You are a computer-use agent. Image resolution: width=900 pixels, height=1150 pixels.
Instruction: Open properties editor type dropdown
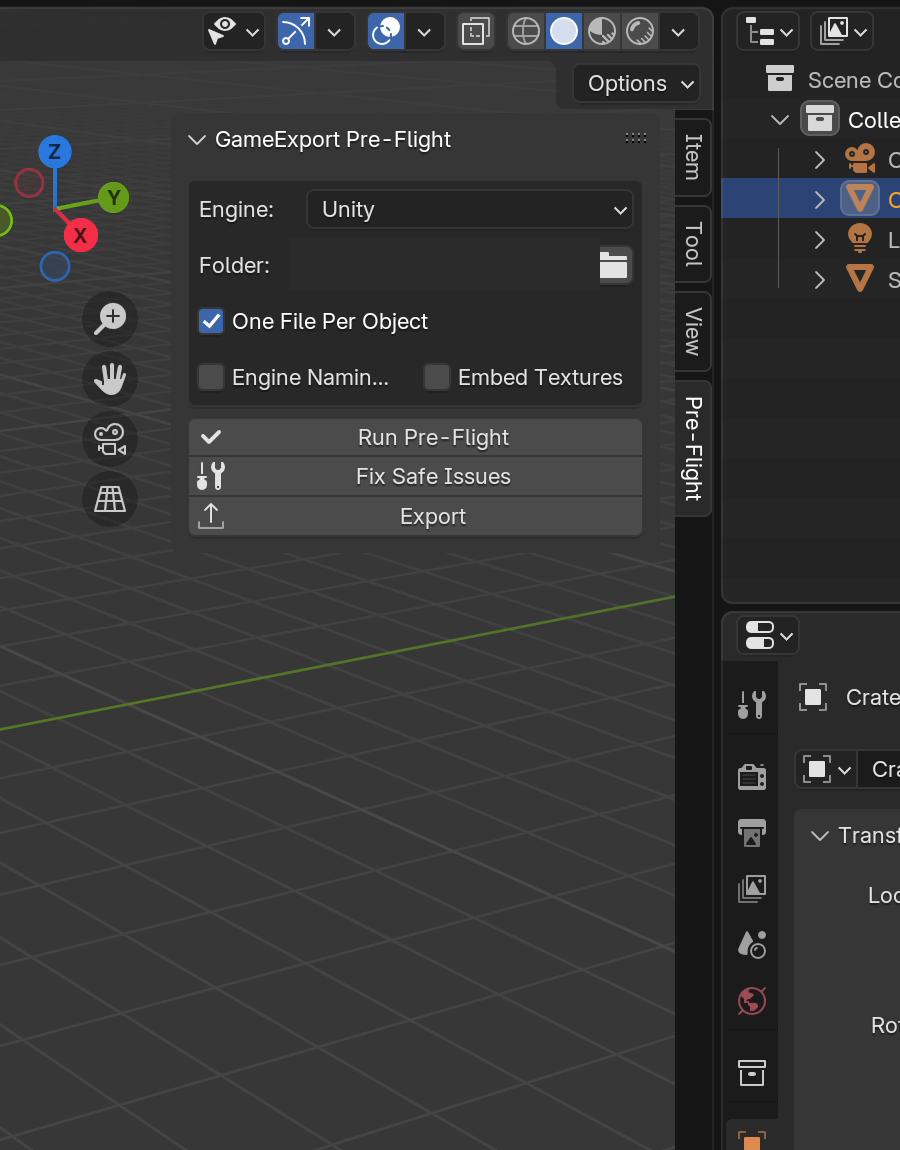pos(768,635)
